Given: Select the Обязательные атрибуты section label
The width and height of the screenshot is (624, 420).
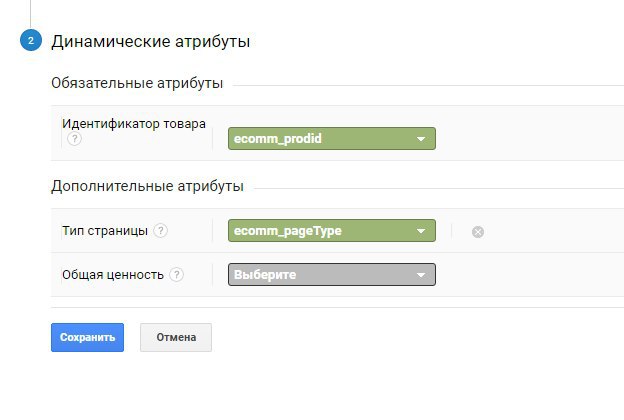Looking at the screenshot, I should (137, 83).
